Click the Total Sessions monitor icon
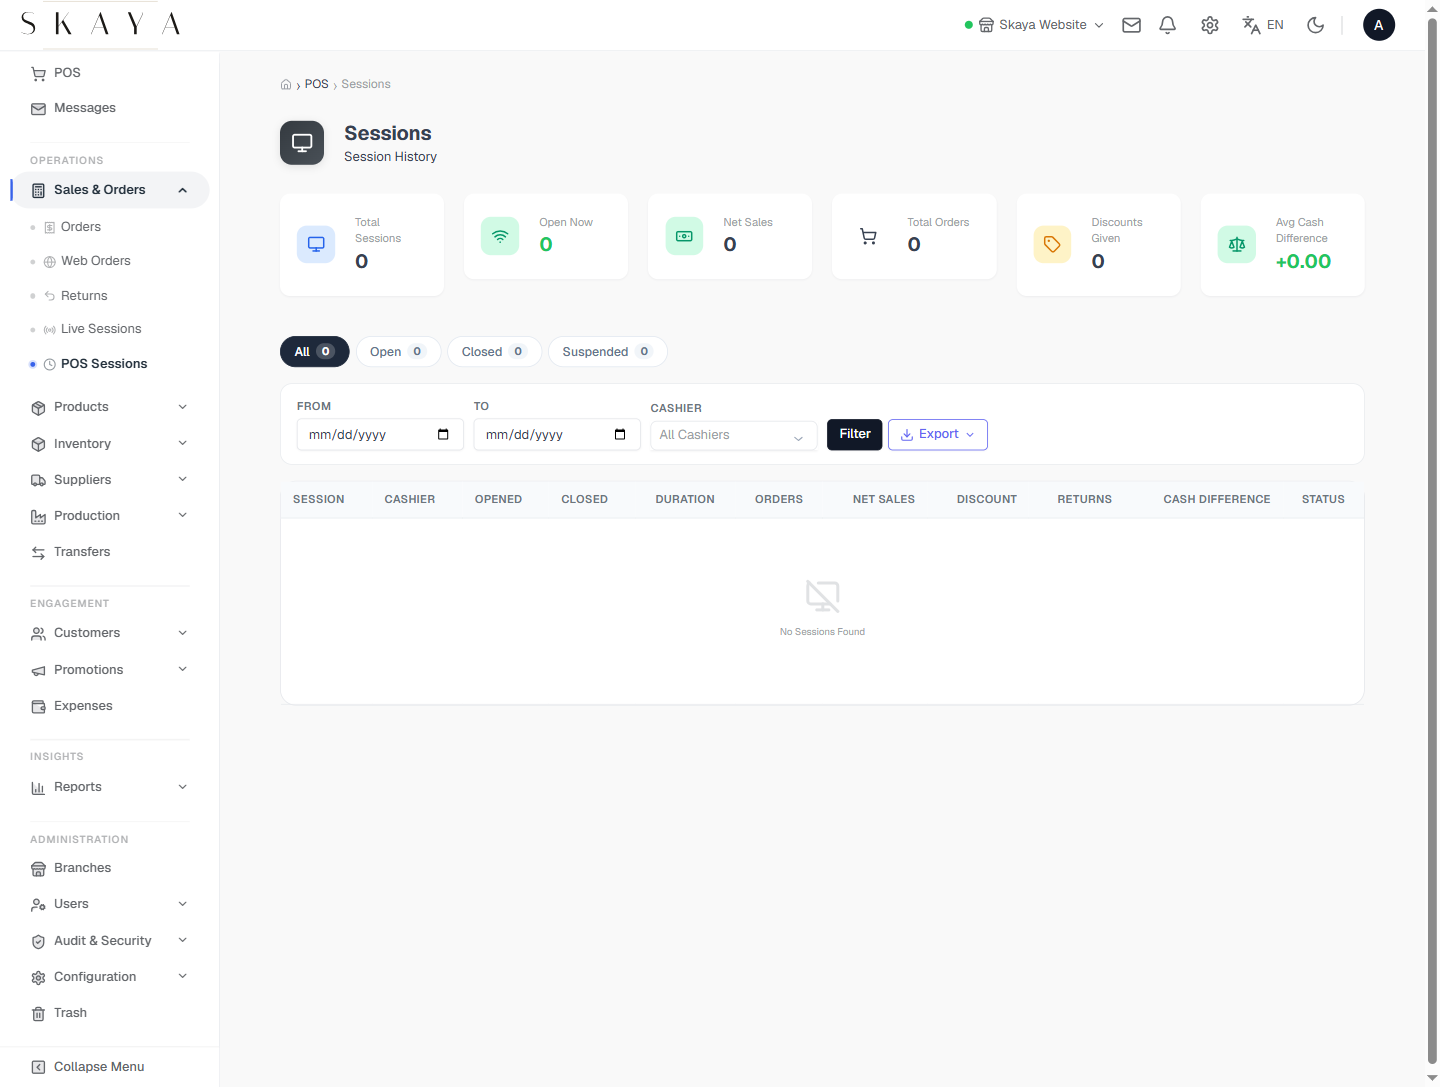 pos(316,244)
